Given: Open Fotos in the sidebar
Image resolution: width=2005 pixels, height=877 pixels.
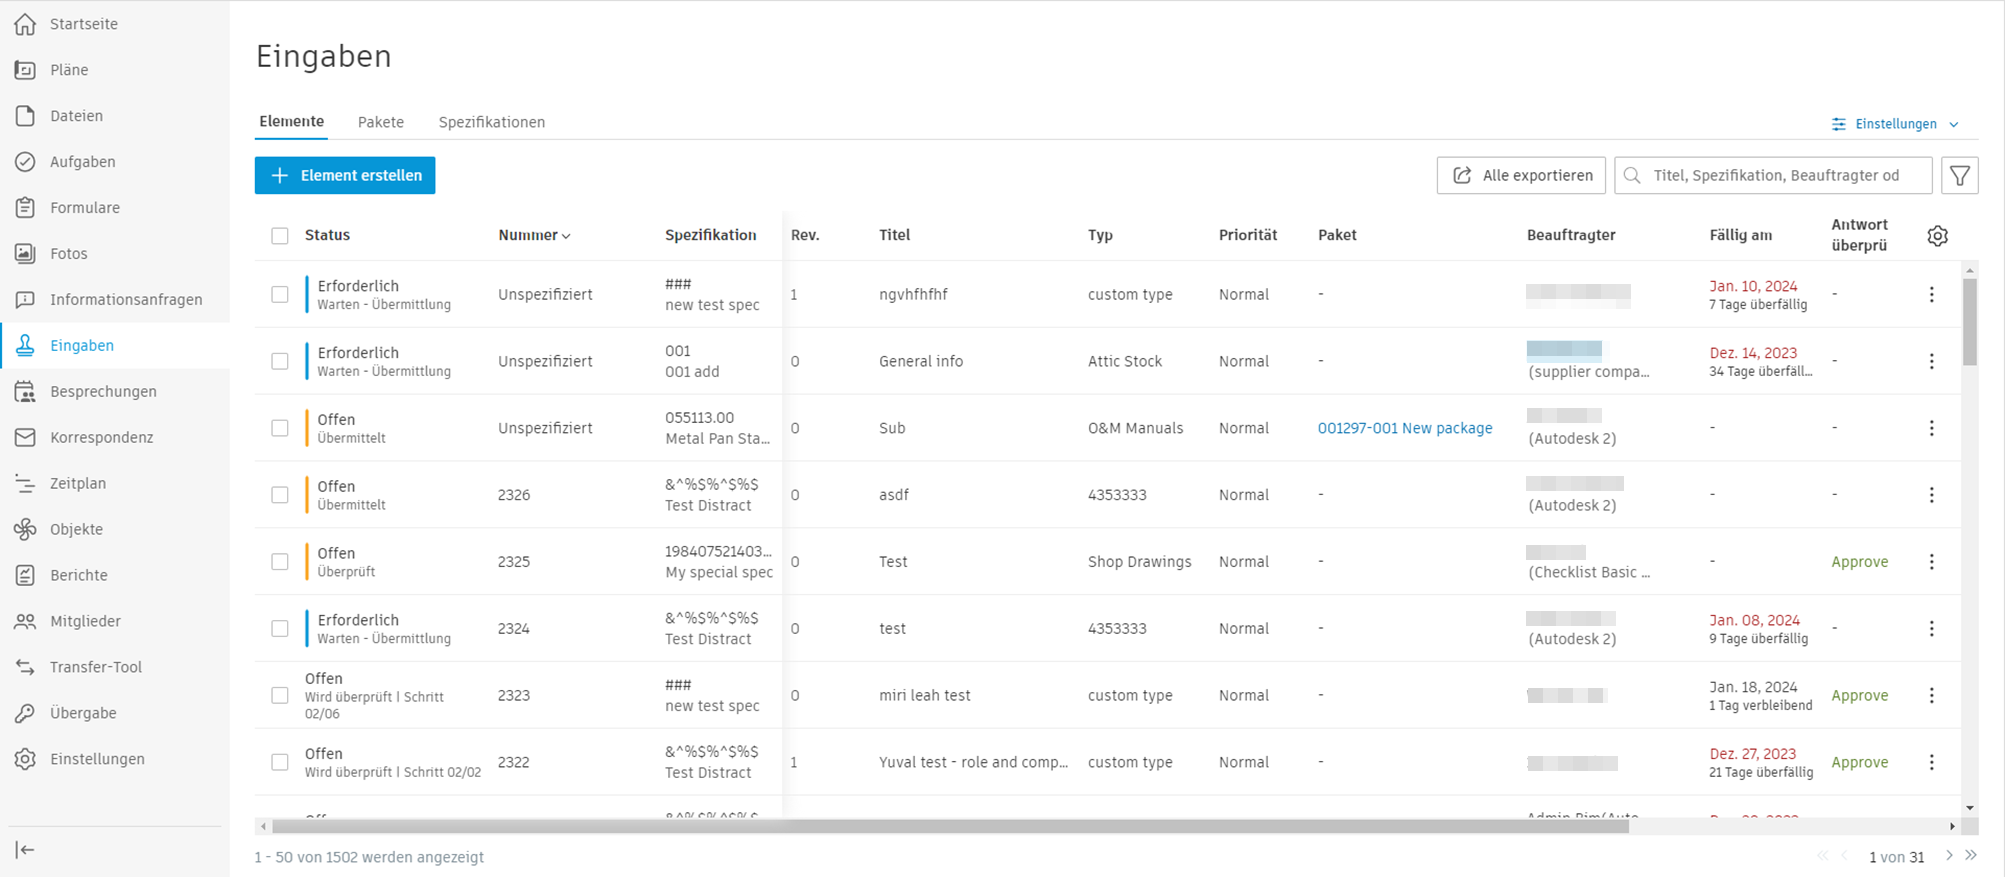Looking at the screenshot, I should click(68, 254).
